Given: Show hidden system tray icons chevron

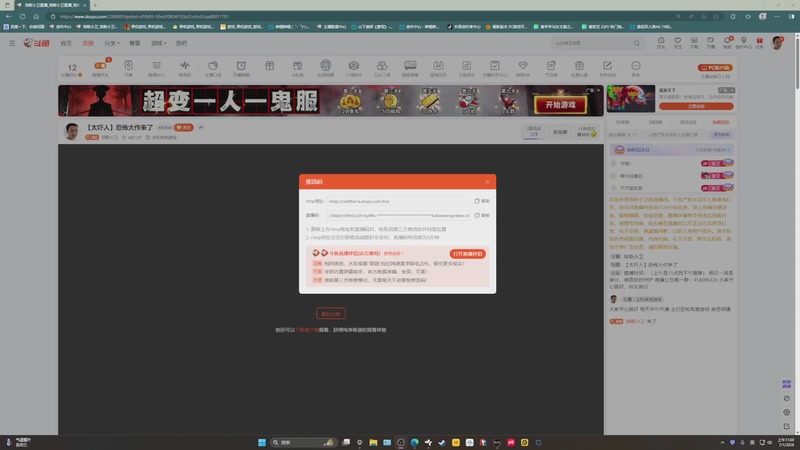Looking at the screenshot, I should pyautogui.click(x=722, y=442).
